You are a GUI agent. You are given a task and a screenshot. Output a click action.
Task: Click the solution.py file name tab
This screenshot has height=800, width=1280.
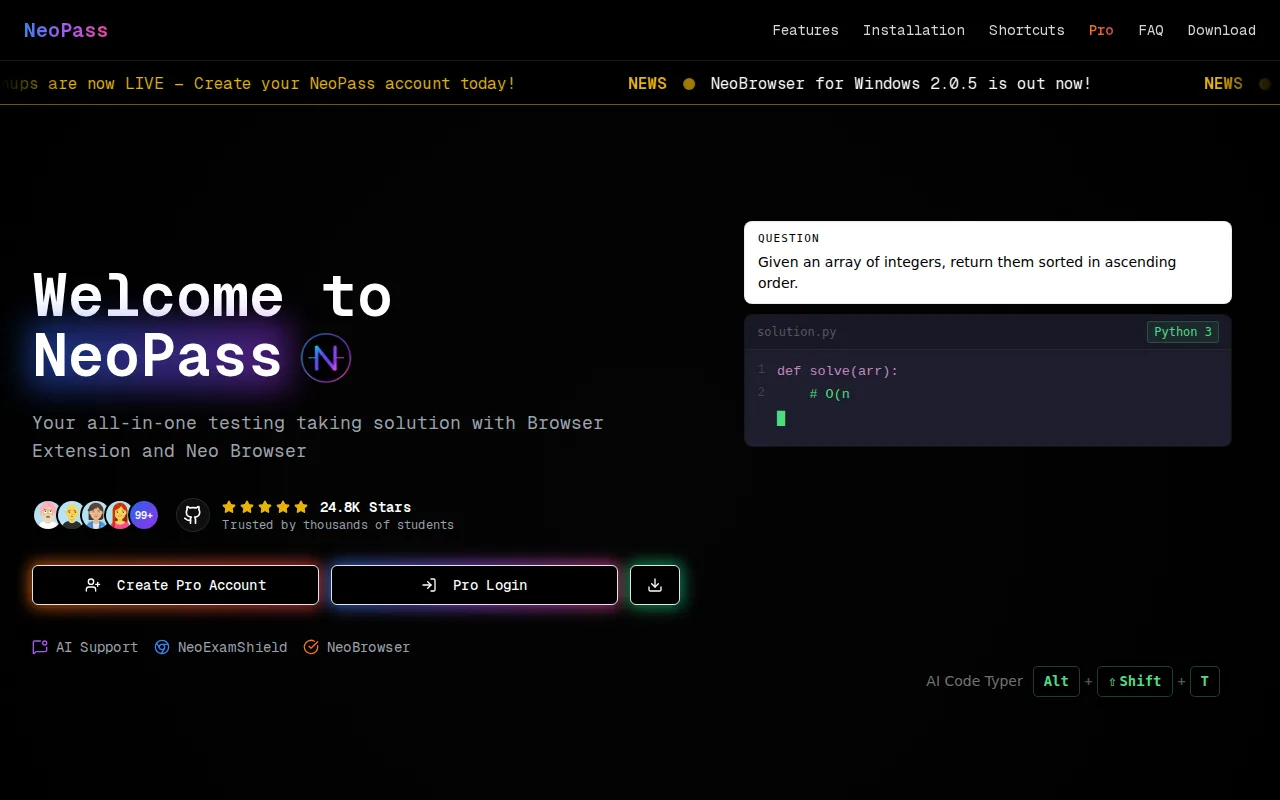click(797, 332)
